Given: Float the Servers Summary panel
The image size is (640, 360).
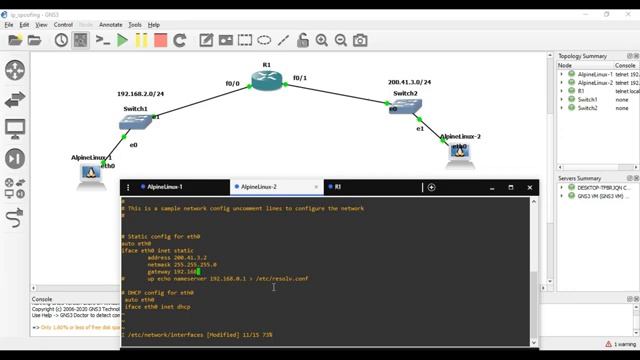Looking at the screenshot, I should click(x=629, y=178).
